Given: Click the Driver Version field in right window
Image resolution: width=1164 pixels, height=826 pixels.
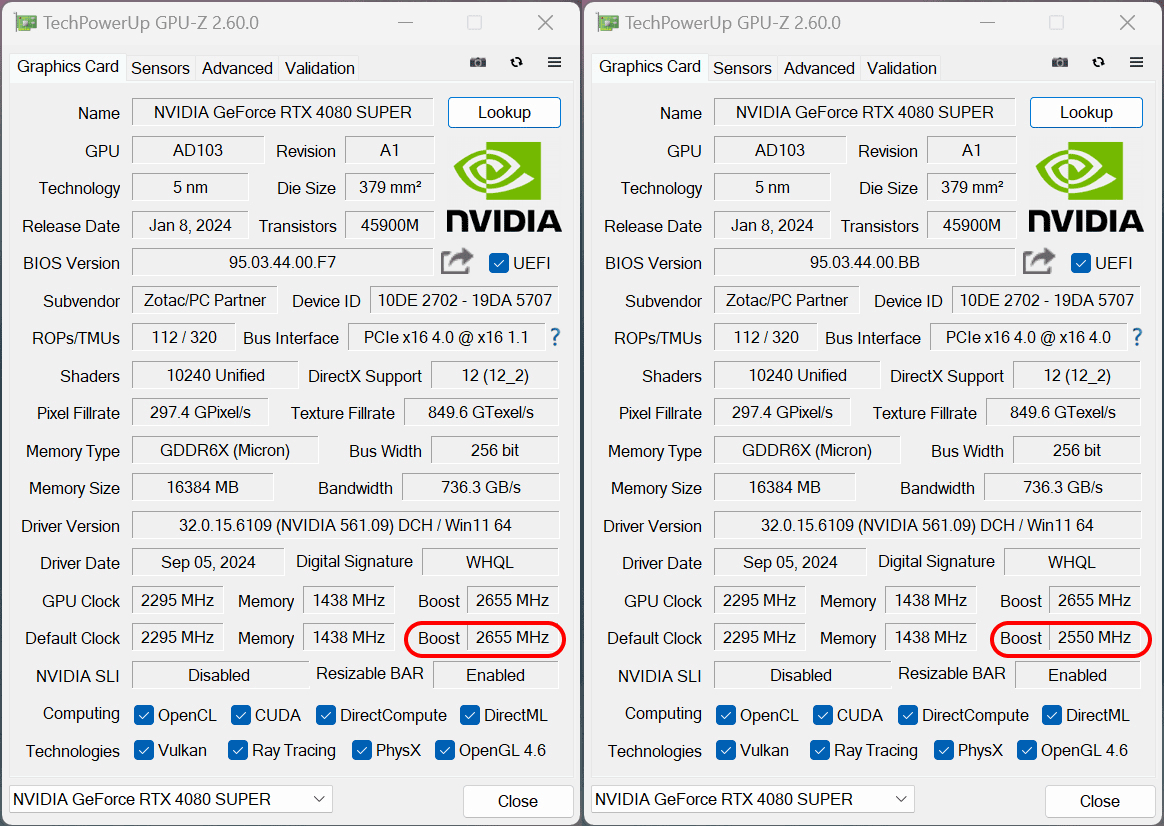Looking at the screenshot, I should pyautogui.click(x=927, y=525).
